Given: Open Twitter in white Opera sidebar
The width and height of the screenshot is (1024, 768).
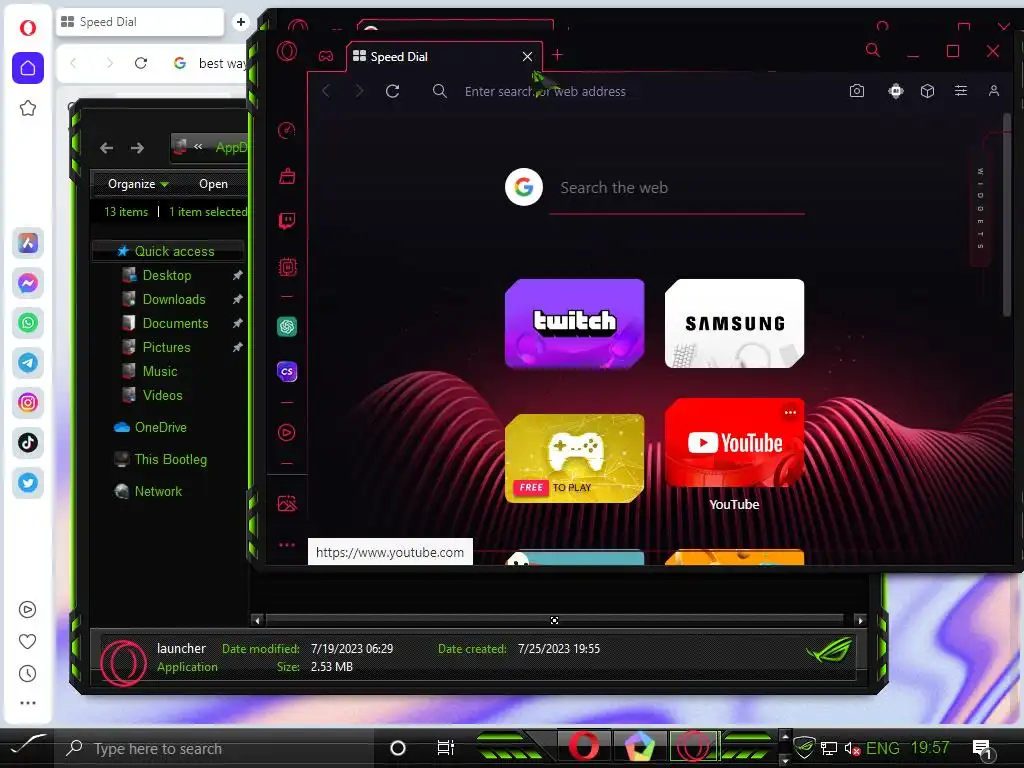Looking at the screenshot, I should click(28, 483).
